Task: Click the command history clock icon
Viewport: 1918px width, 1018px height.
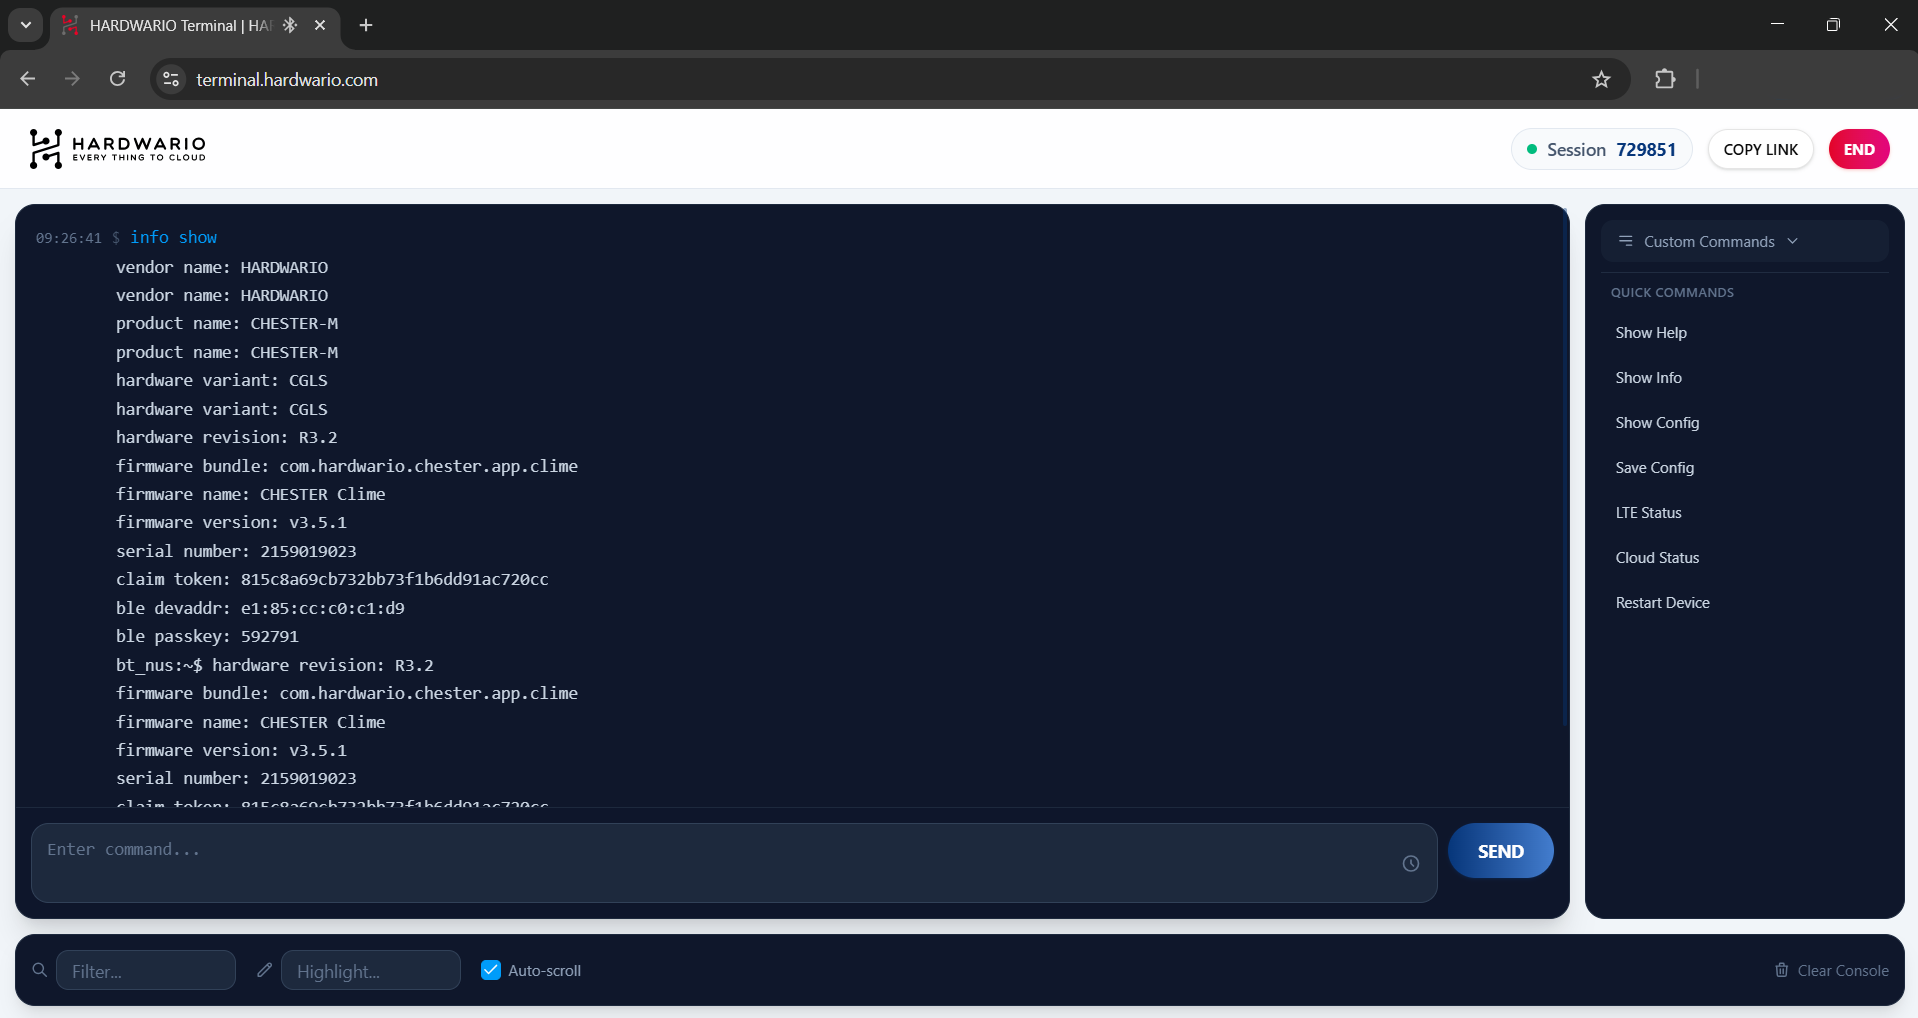Action: (x=1410, y=863)
